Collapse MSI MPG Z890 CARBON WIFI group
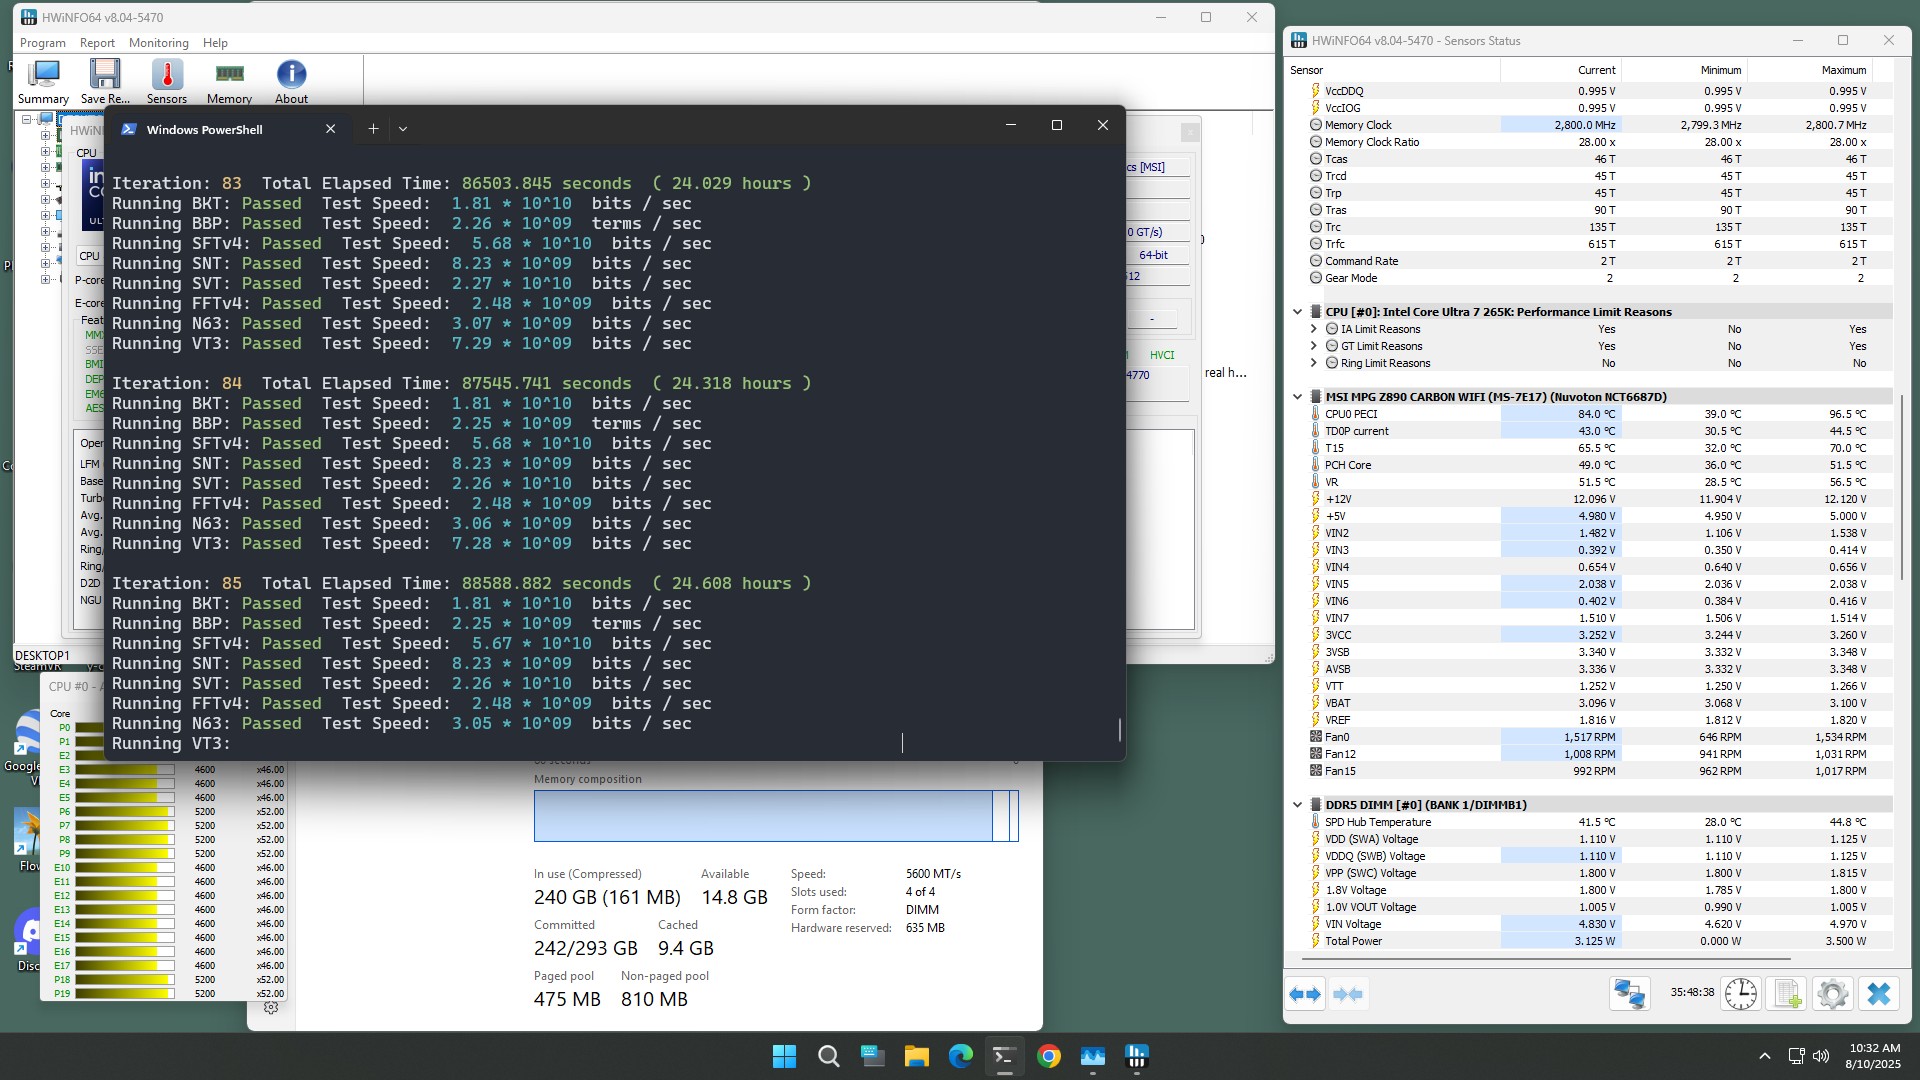This screenshot has height=1080, width=1920. (x=1297, y=397)
